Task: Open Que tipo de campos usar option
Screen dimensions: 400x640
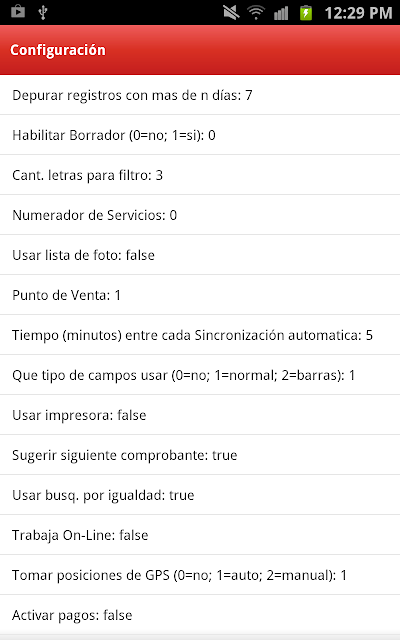Action: coord(200,375)
